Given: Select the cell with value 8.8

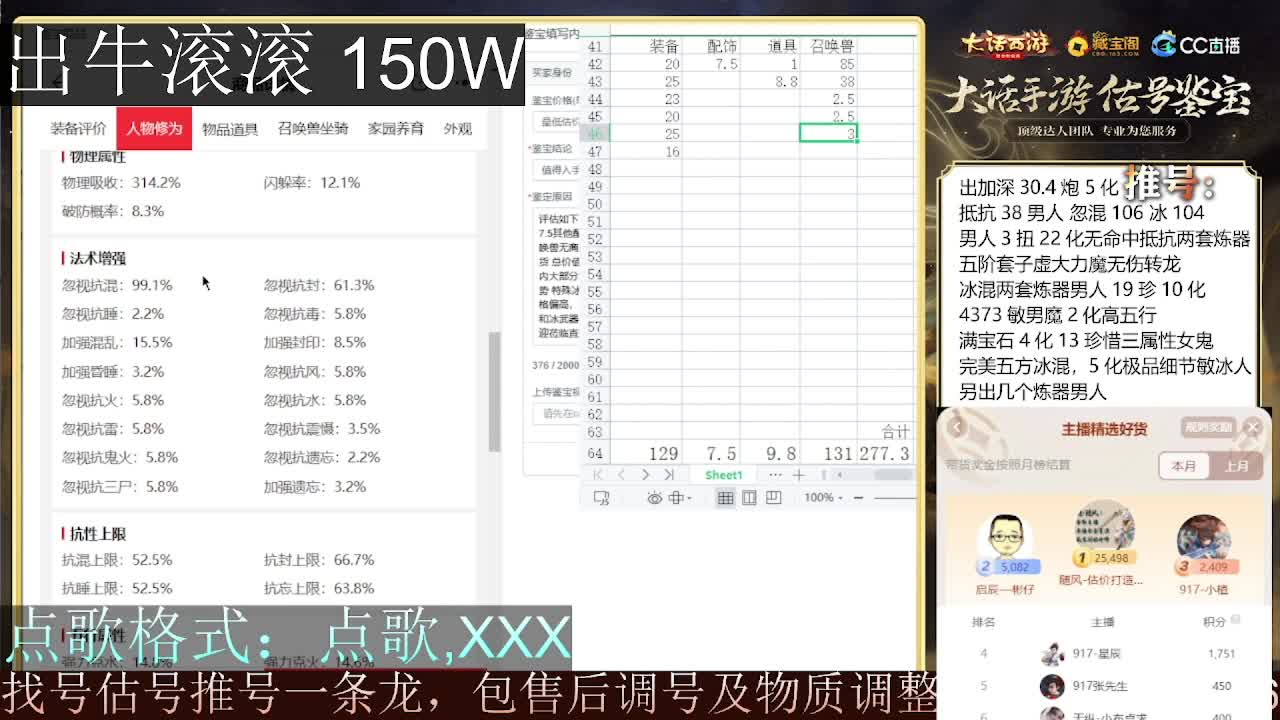Looking at the screenshot, I should (x=770, y=81).
